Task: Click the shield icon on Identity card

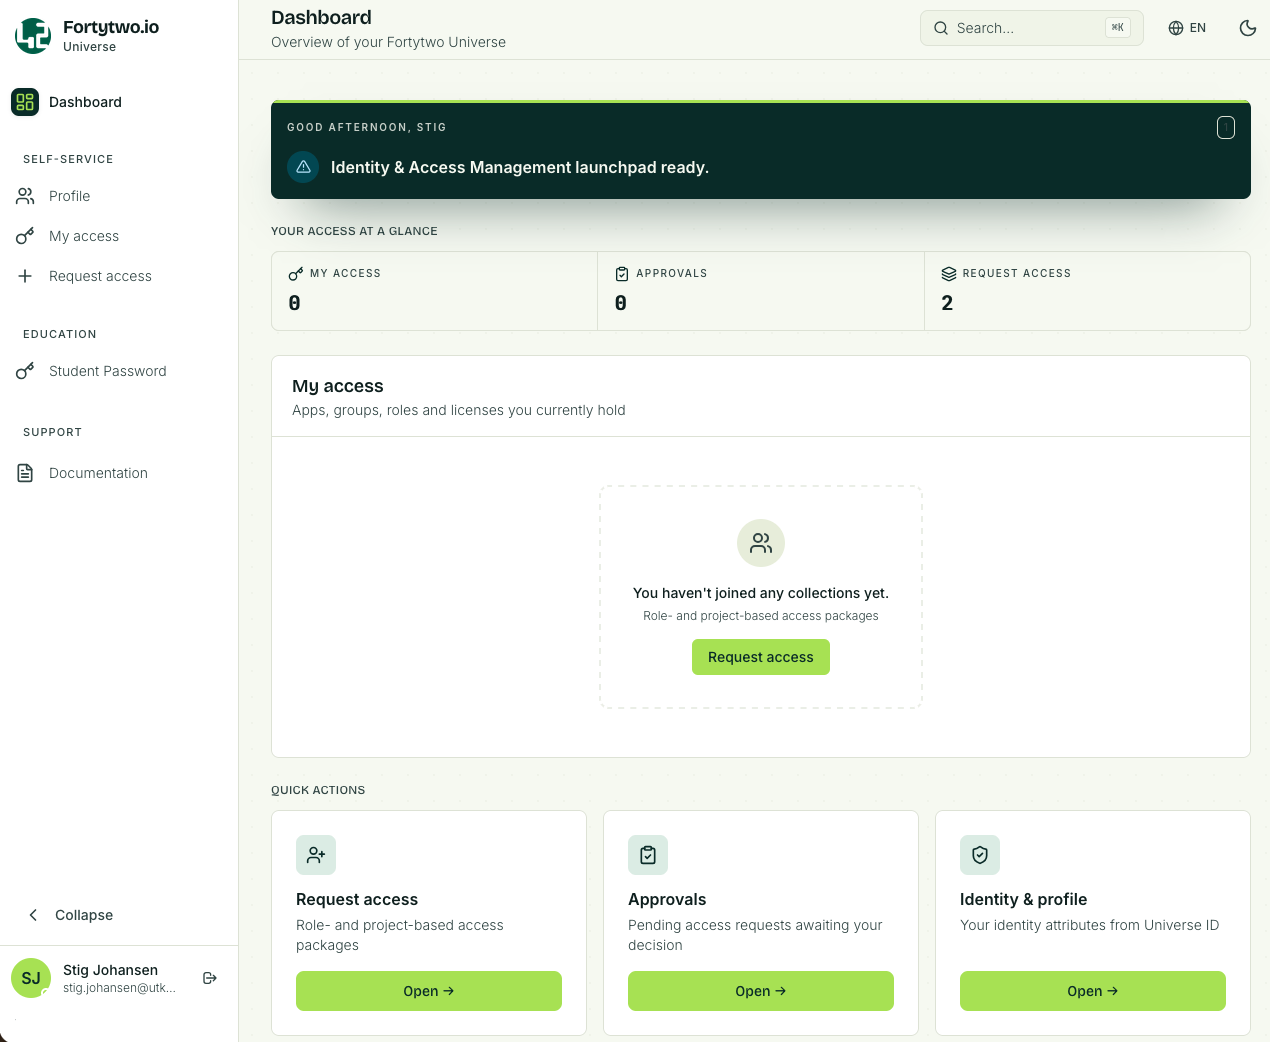Action: pos(980,855)
